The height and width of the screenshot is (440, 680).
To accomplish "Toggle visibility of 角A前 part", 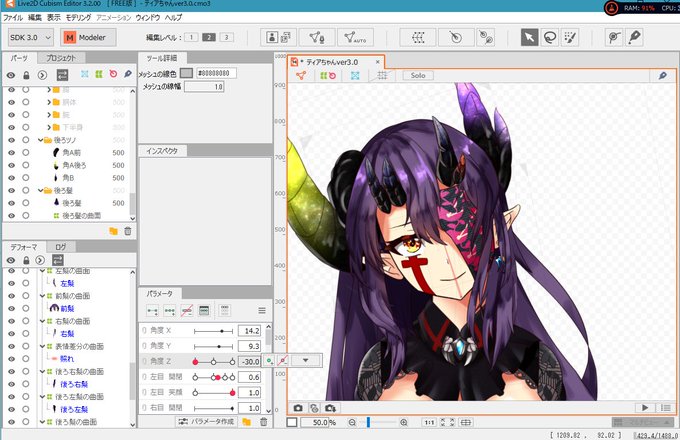I will click(x=11, y=153).
